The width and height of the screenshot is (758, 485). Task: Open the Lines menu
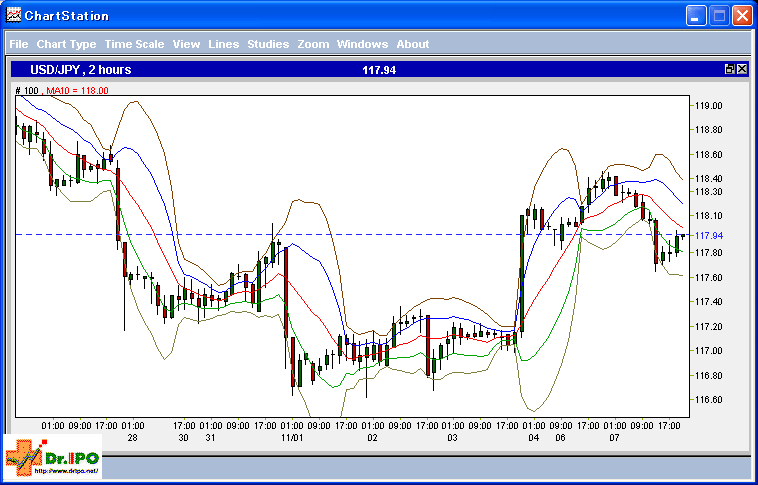click(224, 44)
